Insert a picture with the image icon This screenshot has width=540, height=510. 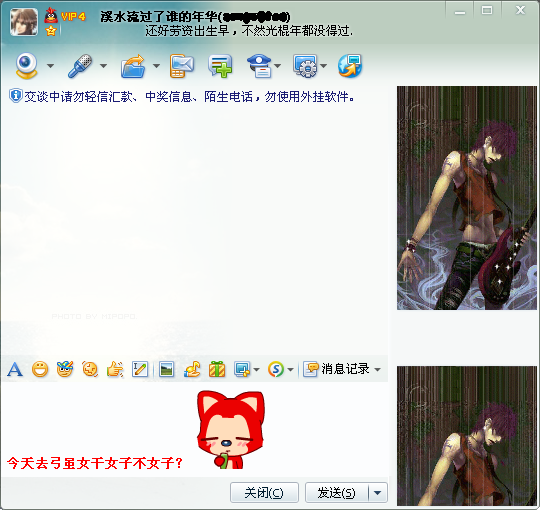pyautogui.click(x=166, y=370)
